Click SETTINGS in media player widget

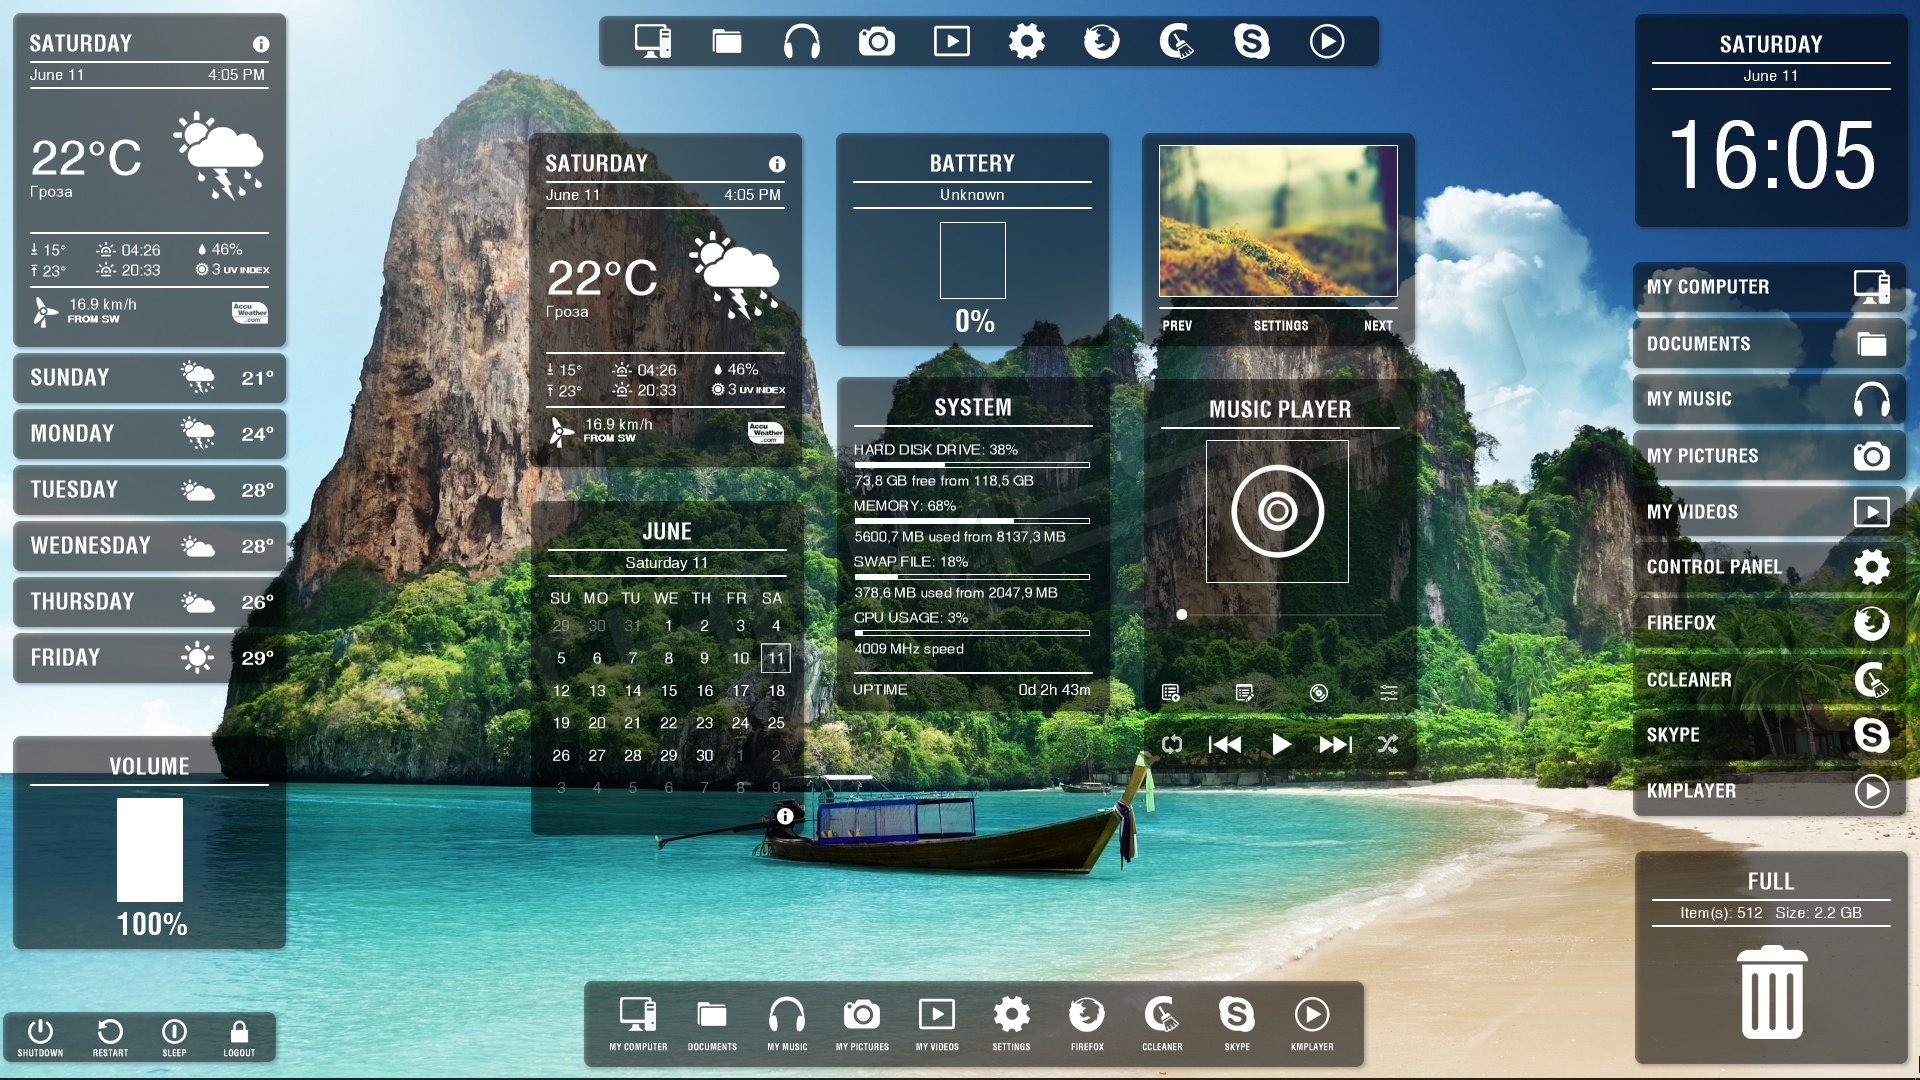1278,326
